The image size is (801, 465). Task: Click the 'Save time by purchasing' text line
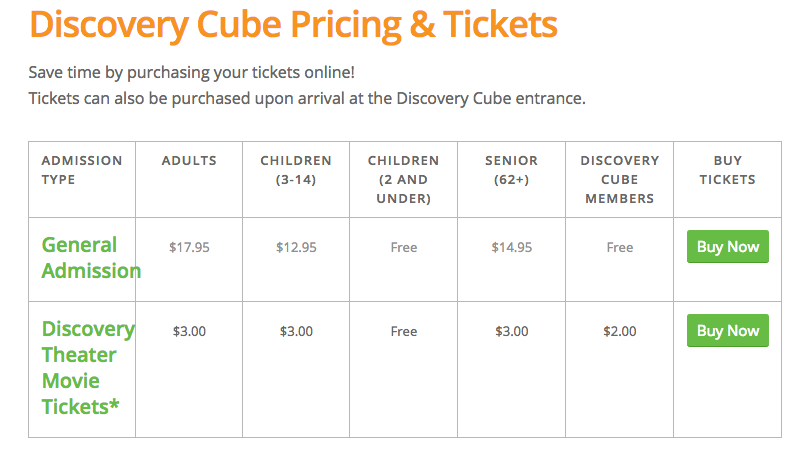click(x=192, y=73)
